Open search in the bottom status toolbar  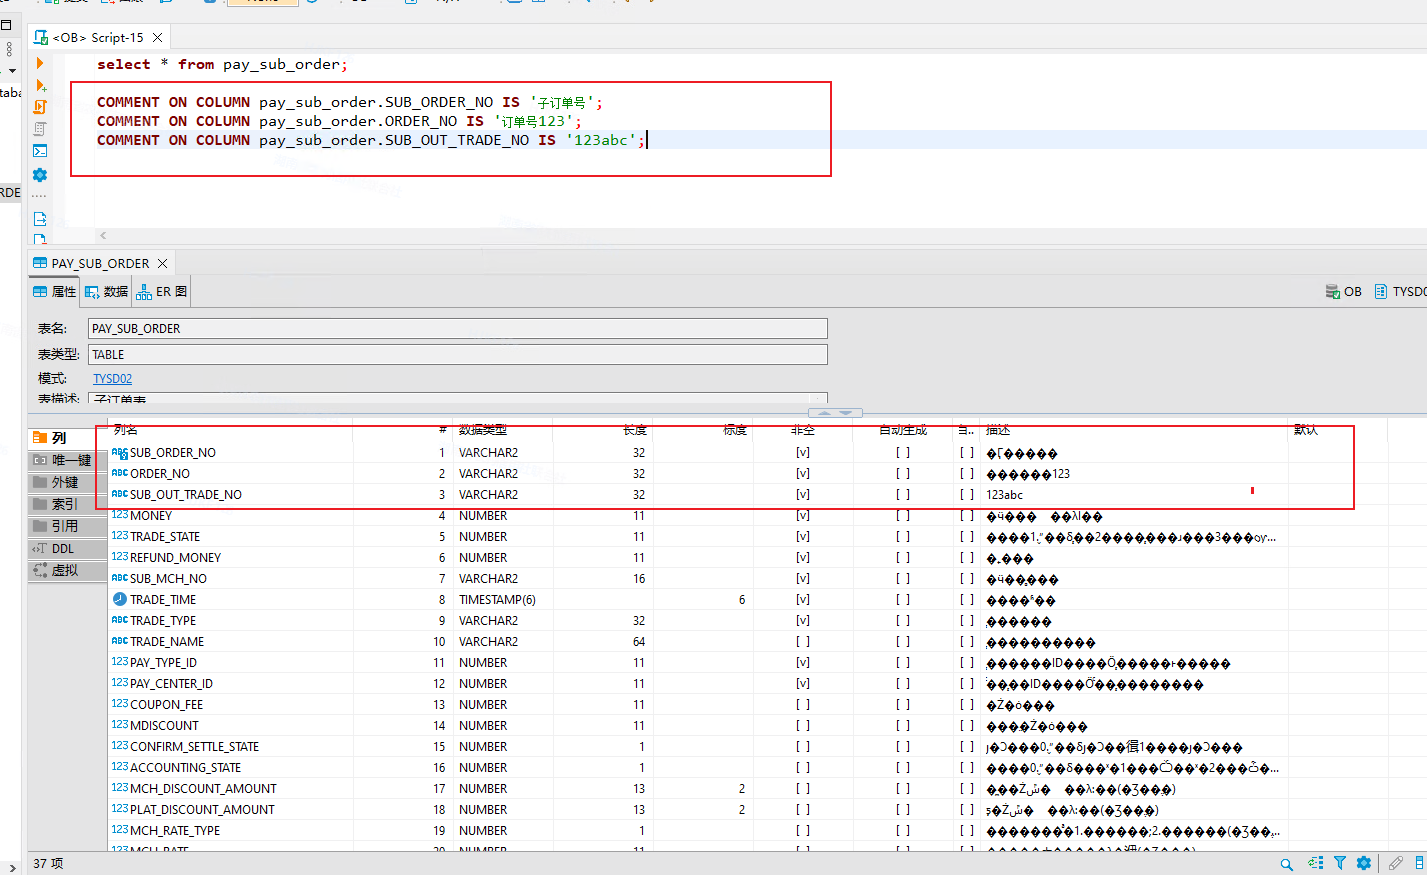(1287, 863)
